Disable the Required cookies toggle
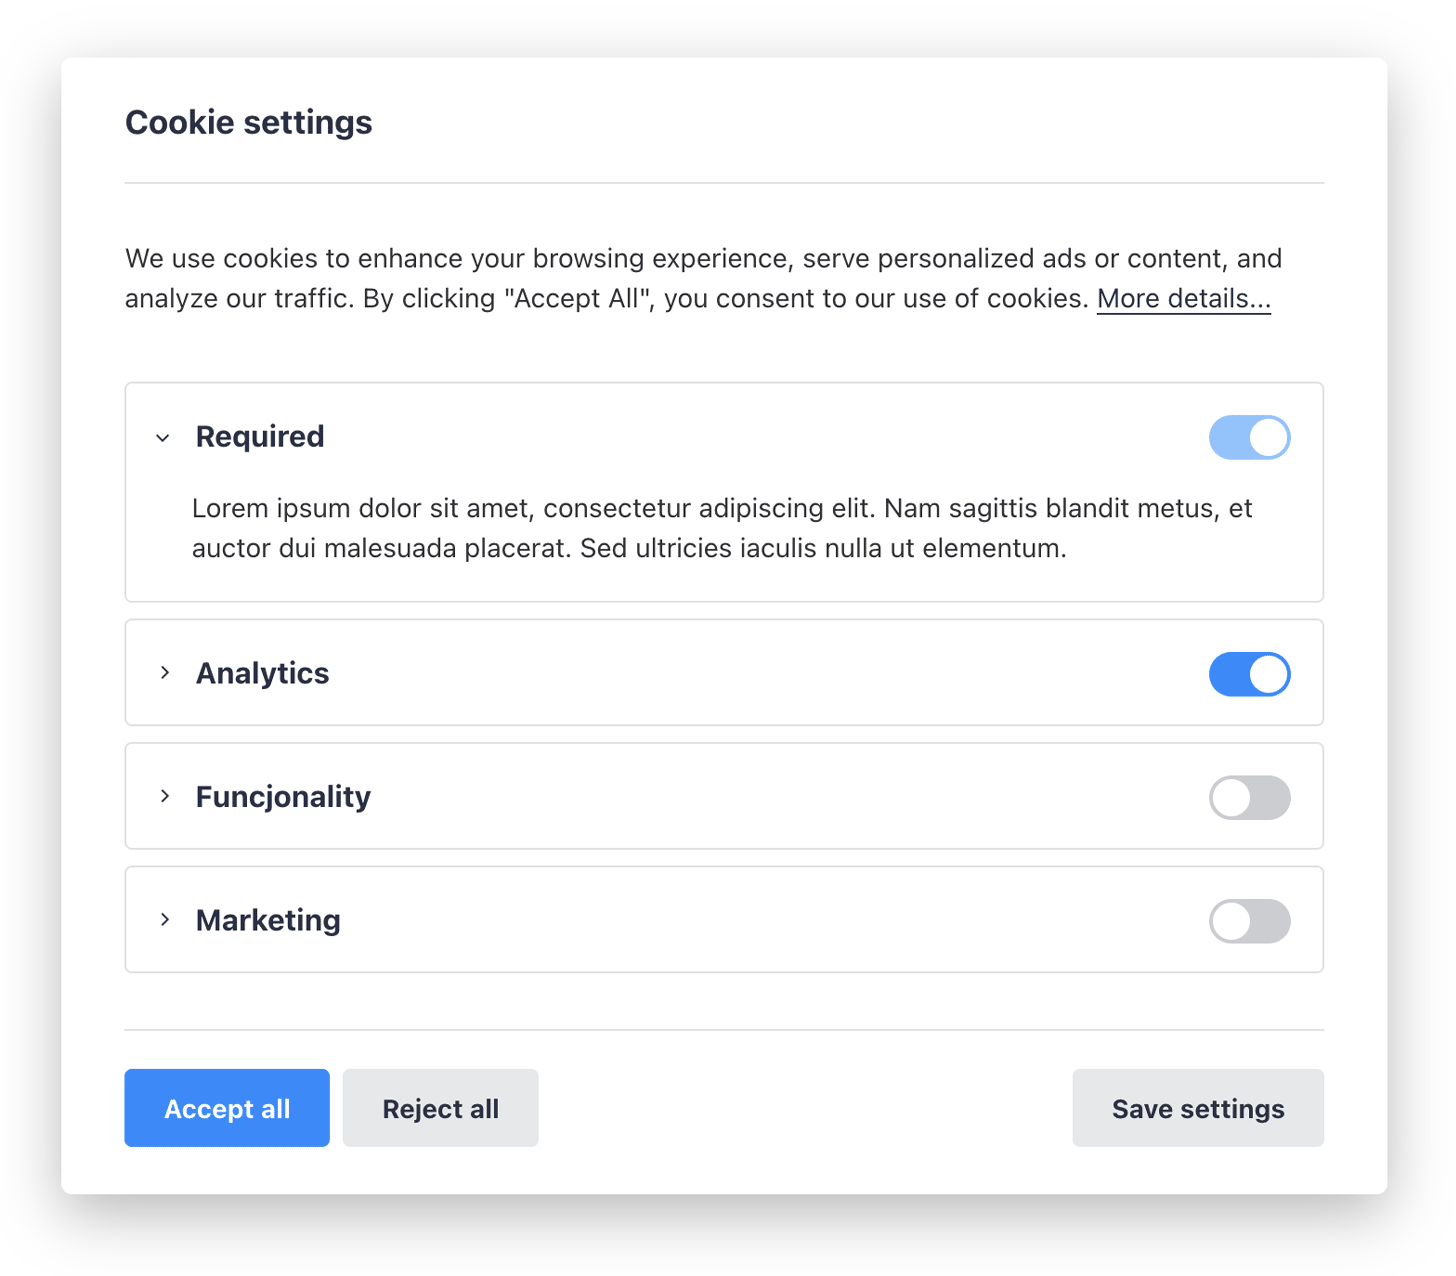The image size is (1456, 1276). pos(1249,437)
